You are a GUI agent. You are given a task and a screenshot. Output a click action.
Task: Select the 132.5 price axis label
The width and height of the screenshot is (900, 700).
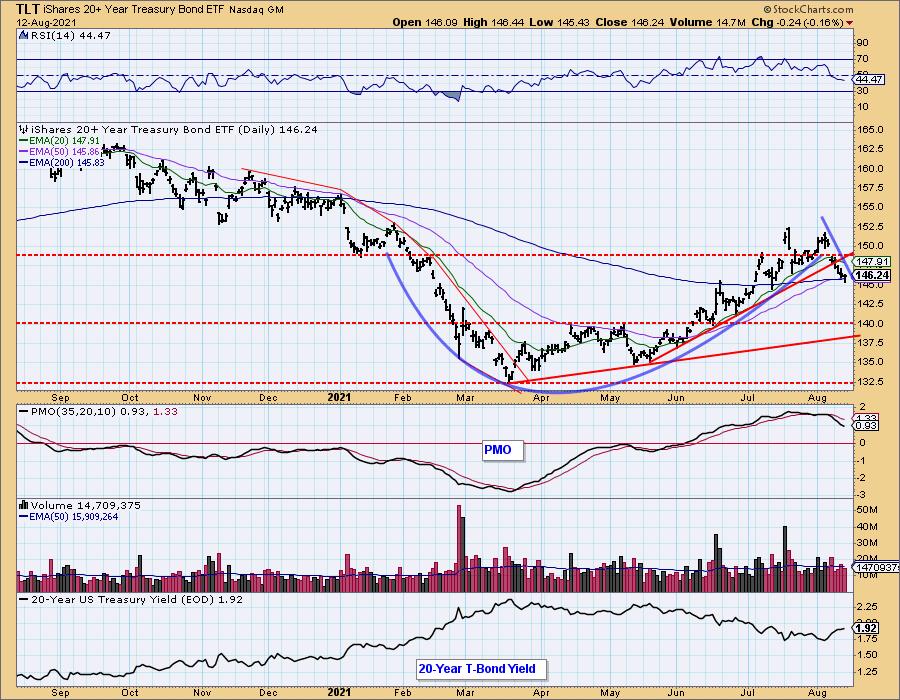(x=871, y=382)
